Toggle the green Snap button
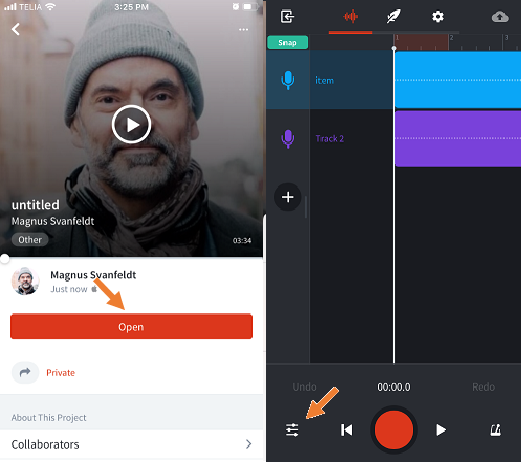Image resolution: width=521 pixels, height=462 pixels. pyautogui.click(x=287, y=43)
